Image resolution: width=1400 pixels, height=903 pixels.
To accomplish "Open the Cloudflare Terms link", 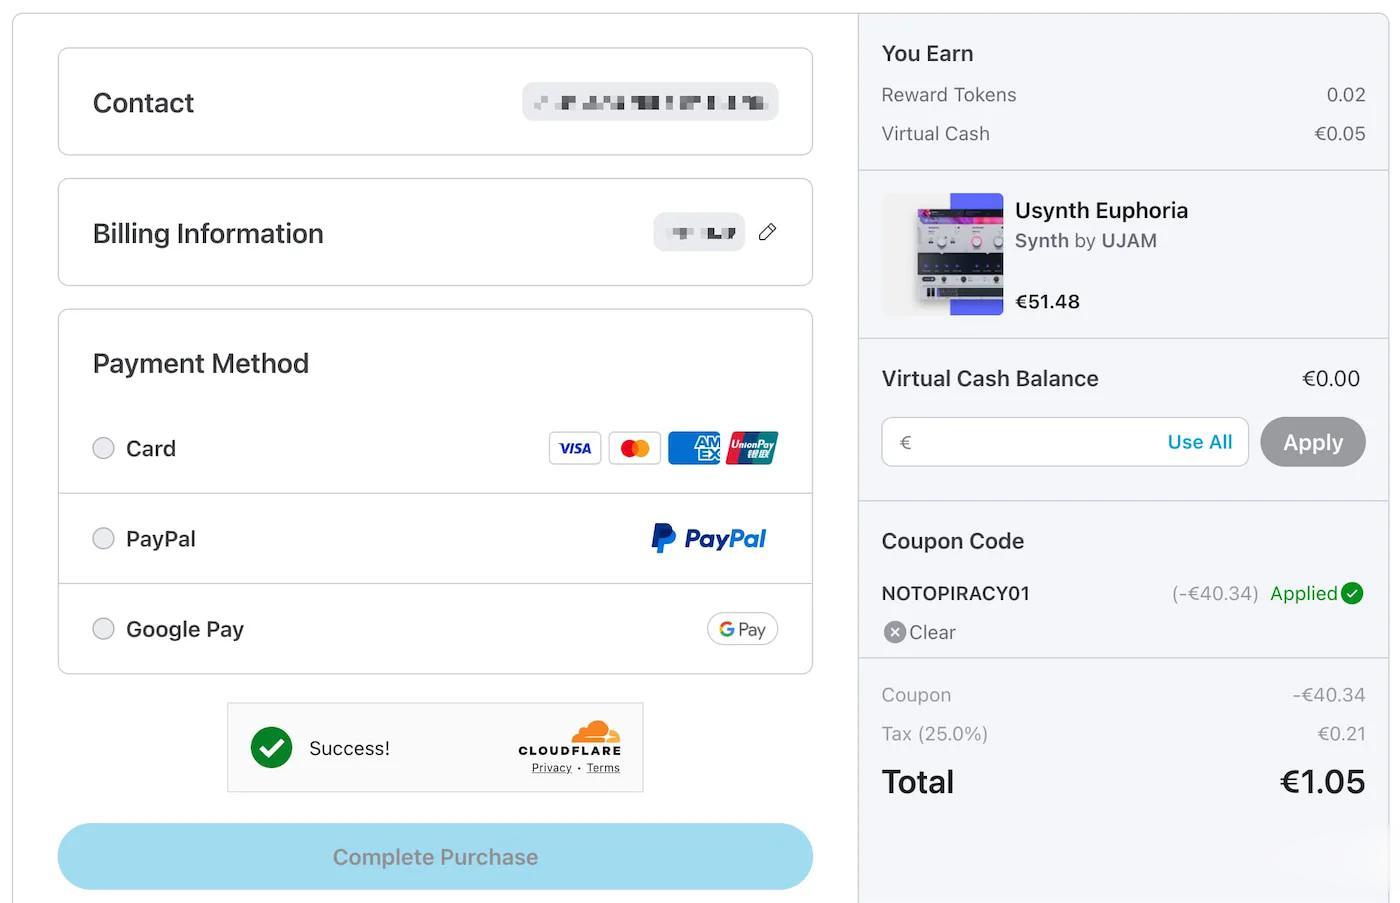I will tap(603, 768).
